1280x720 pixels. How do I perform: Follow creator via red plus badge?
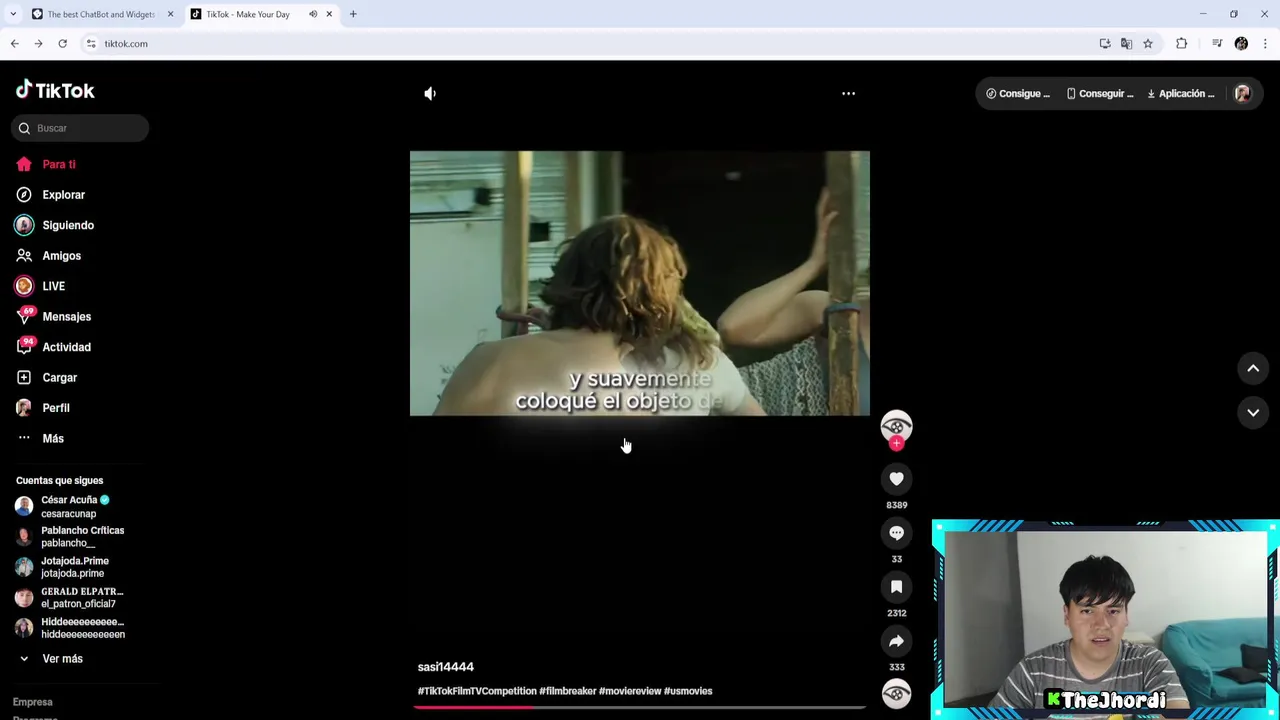pyautogui.click(x=896, y=444)
